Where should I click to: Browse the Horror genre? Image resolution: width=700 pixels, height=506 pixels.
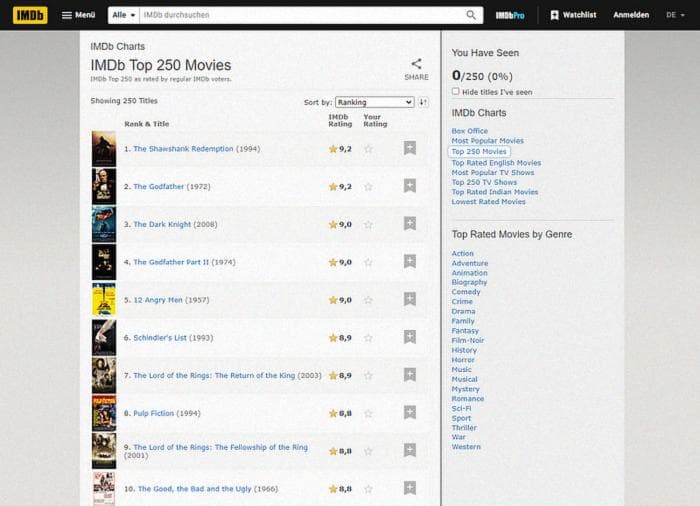pos(463,360)
